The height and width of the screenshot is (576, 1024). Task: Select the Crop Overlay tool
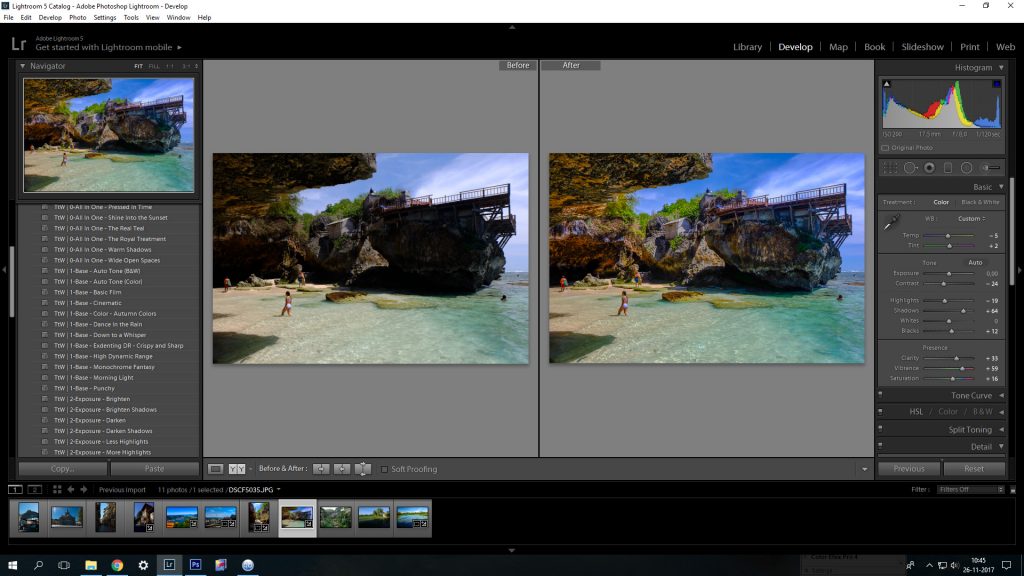[x=890, y=168]
